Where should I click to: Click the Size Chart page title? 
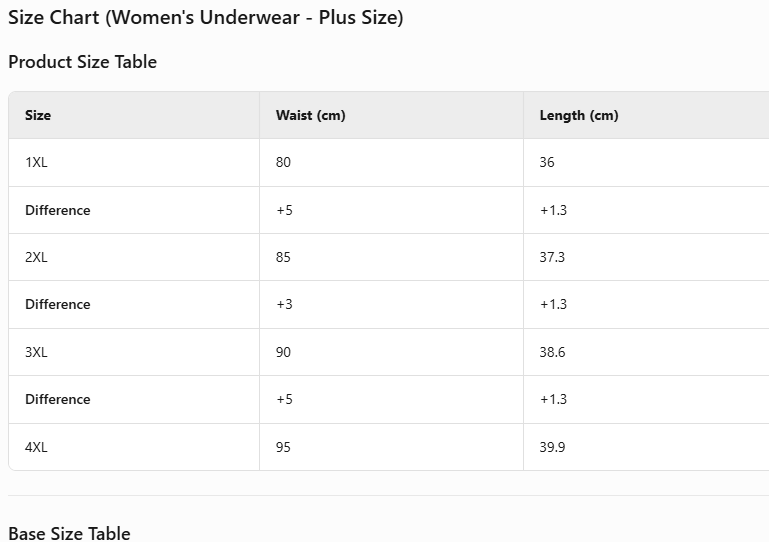[206, 18]
